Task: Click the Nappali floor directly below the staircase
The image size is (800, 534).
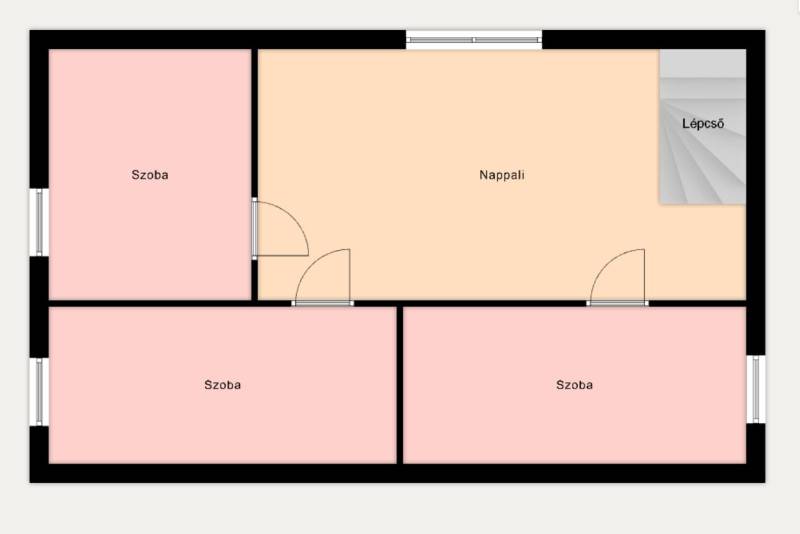Action: click(702, 250)
